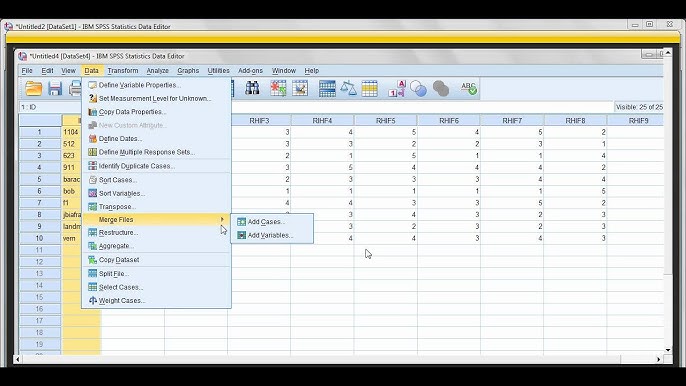Viewport: 686px width, 386px height.
Task: Select the RHIF8 column header
Action: click(575, 120)
